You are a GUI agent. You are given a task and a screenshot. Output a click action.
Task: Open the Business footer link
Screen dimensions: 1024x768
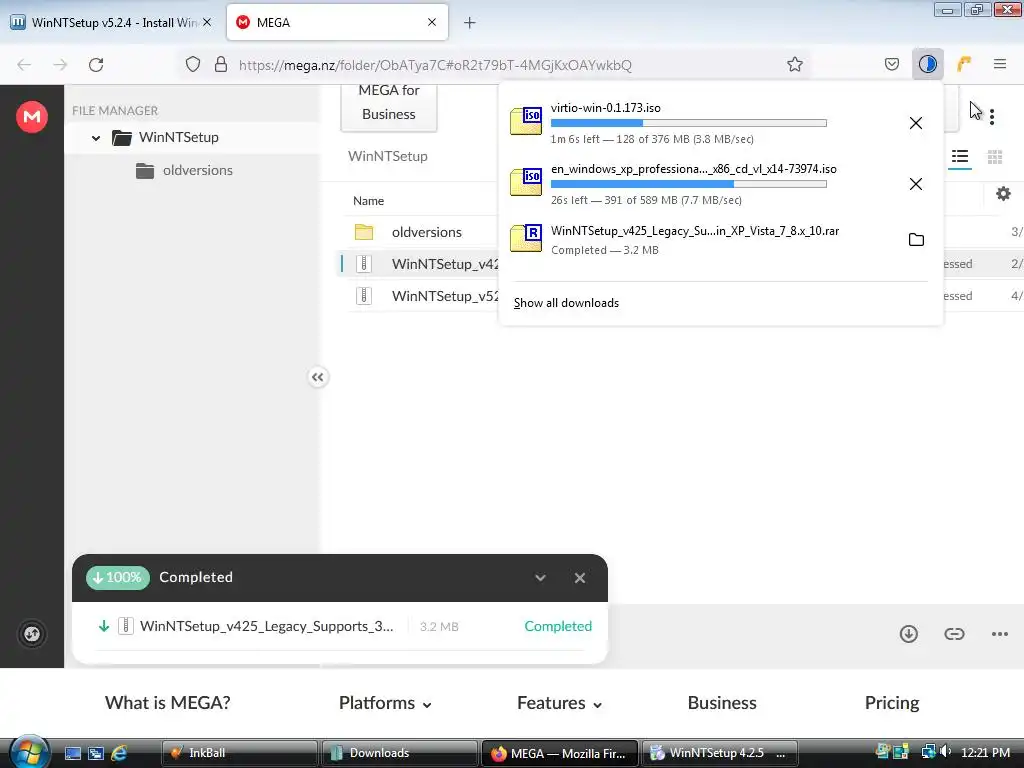[x=722, y=703]
